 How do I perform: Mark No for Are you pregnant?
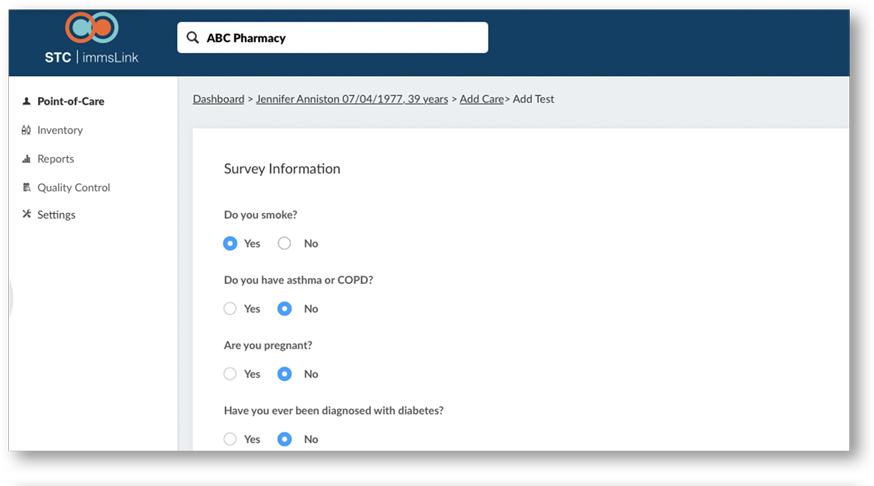[x=284, y=374]
